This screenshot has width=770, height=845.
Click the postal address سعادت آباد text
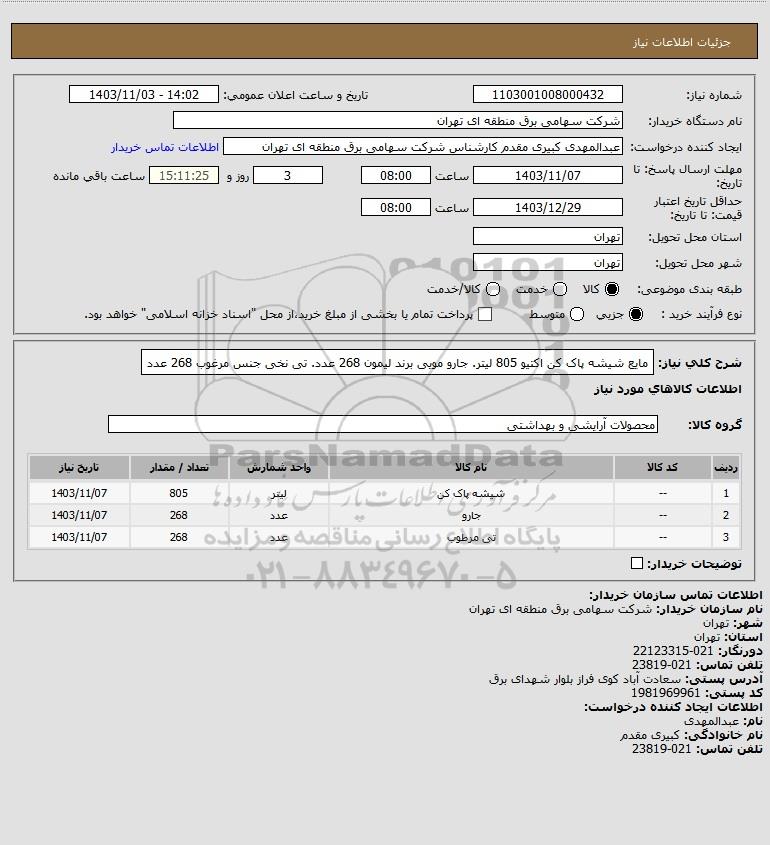[x=585, y=679]
